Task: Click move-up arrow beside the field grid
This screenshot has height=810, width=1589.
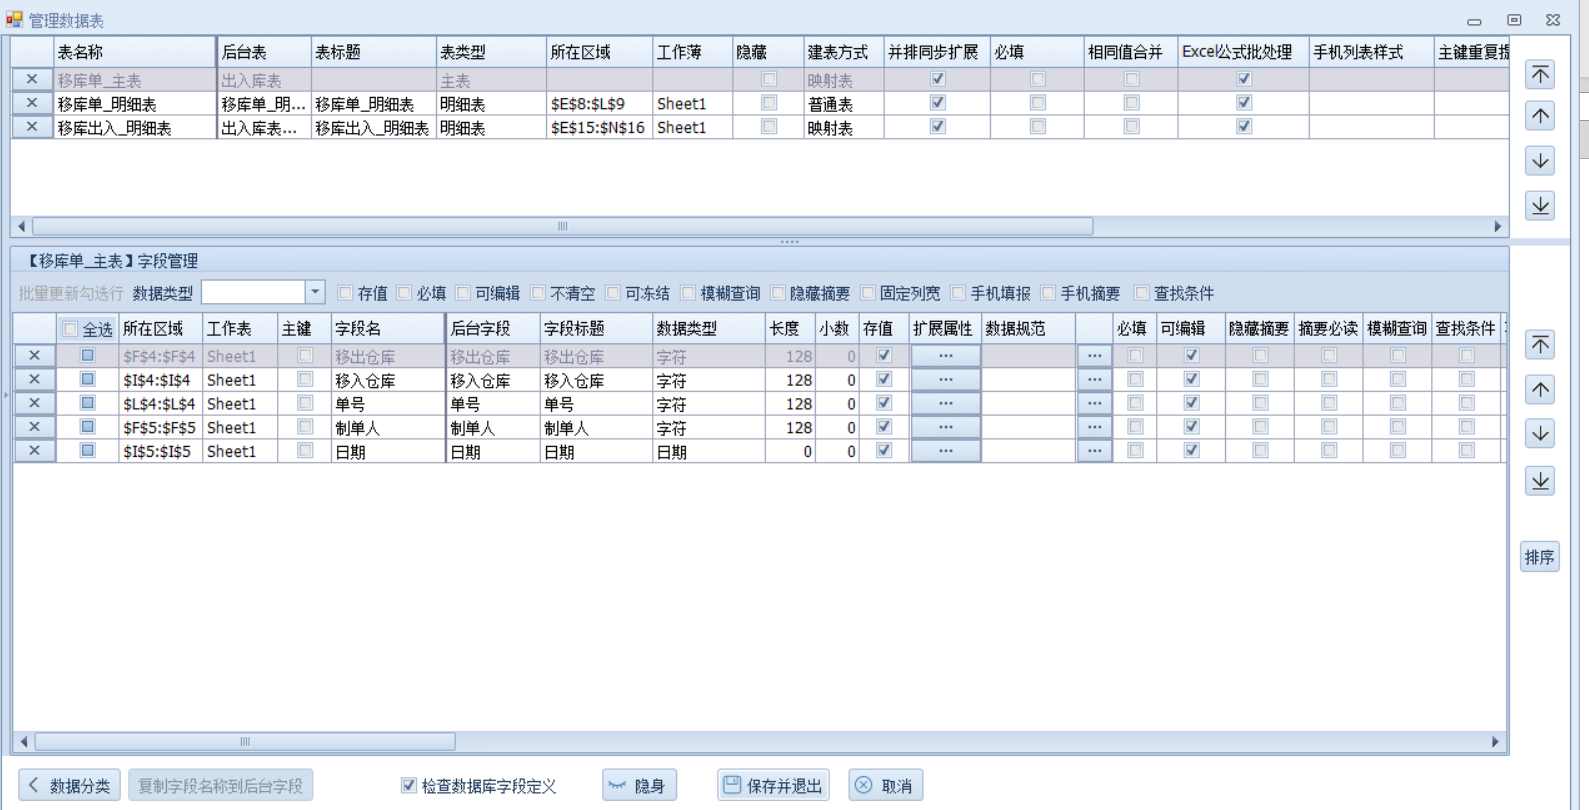Action: tap(1540, 390)
